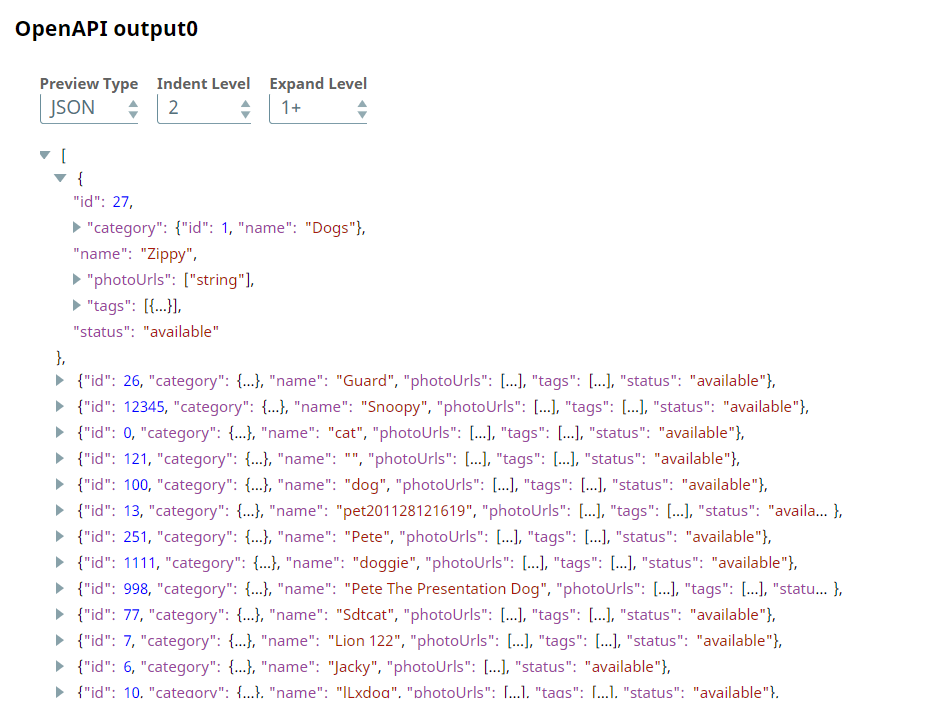Expand the Sdtcat record row

pos(61,615)
